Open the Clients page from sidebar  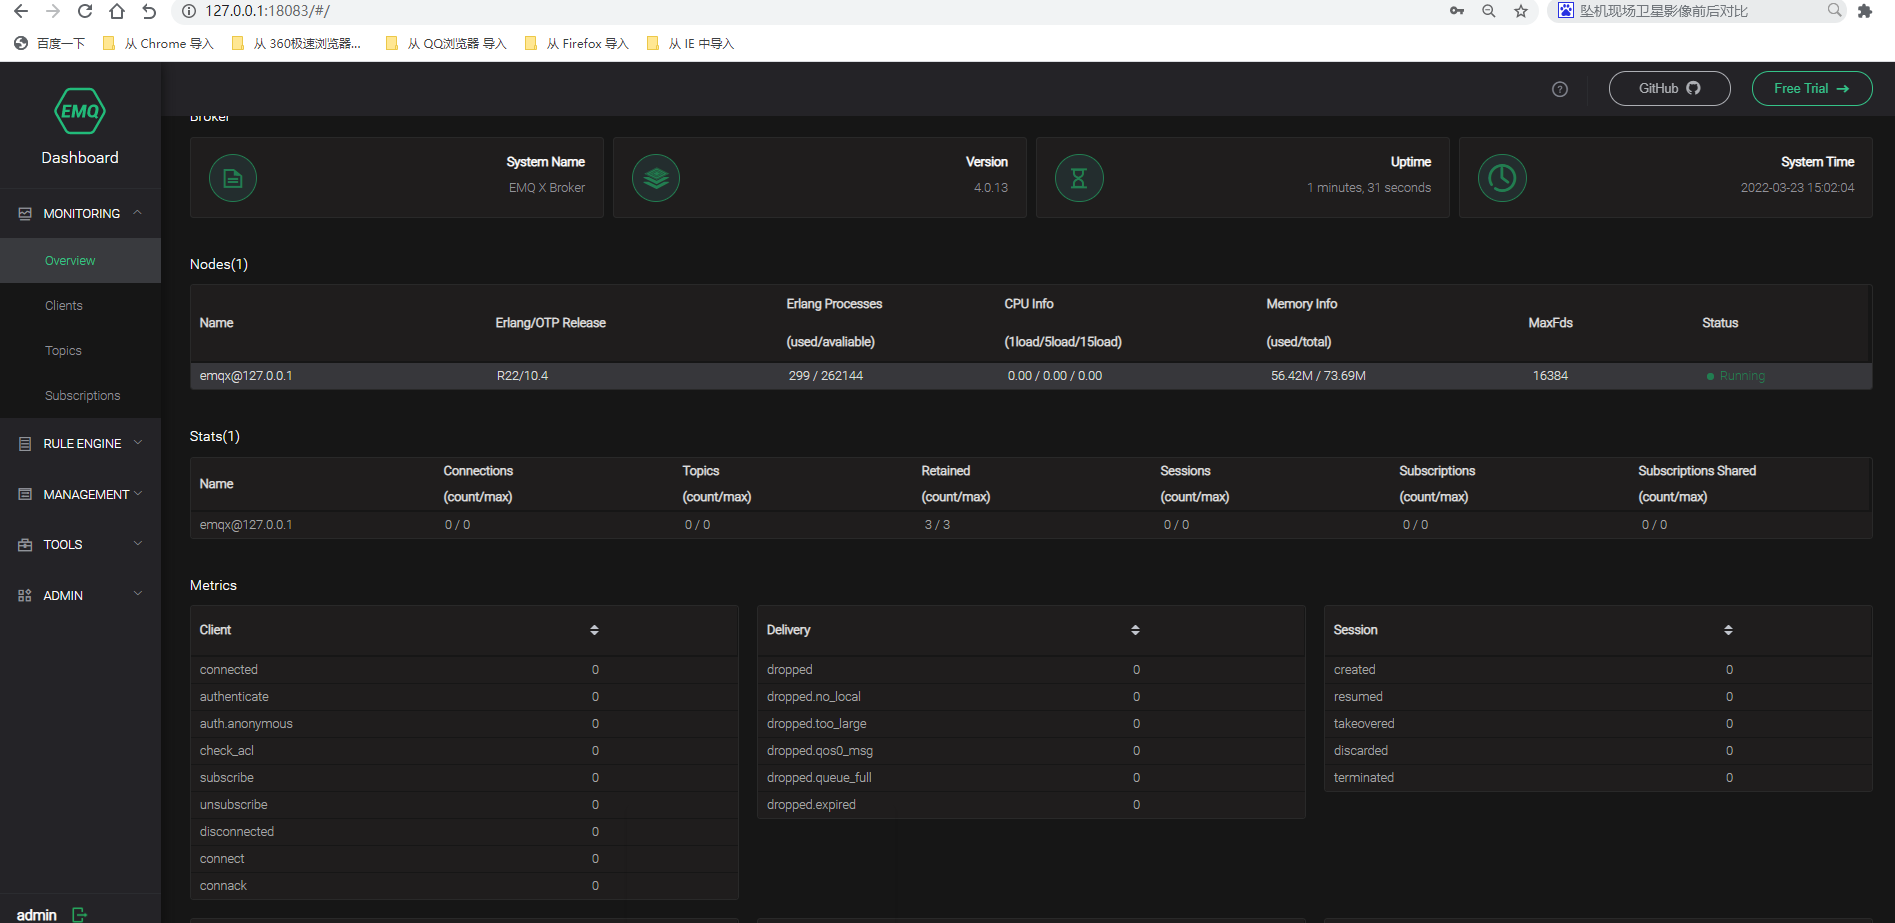[x=63, y=305]
